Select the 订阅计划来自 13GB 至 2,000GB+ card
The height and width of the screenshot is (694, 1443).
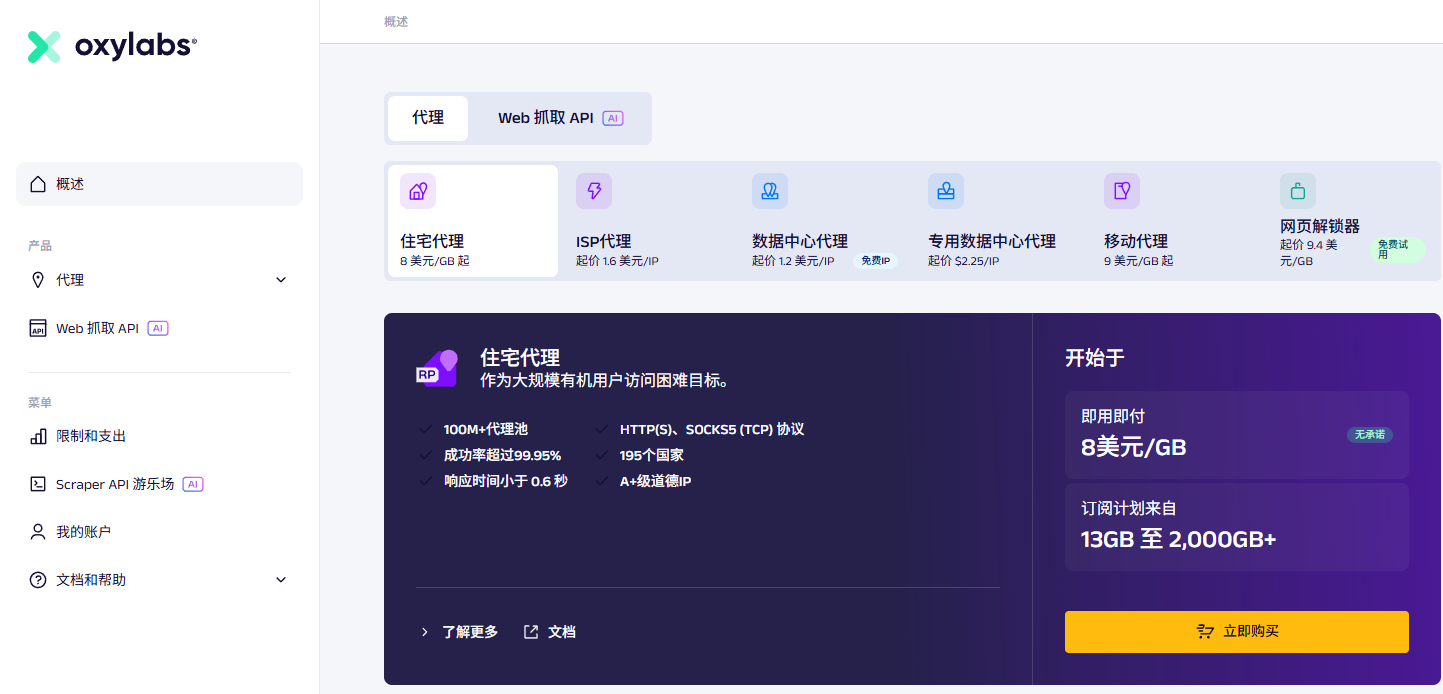coord(1236,527)
